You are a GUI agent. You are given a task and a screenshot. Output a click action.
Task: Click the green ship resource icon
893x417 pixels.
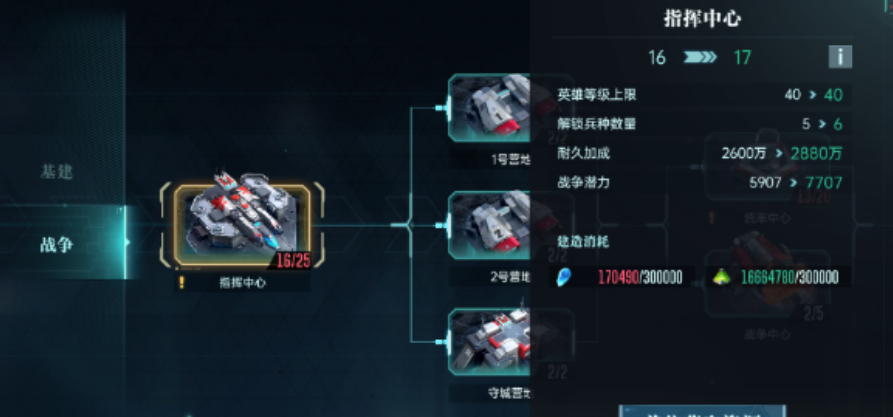(x=722, y=277)
